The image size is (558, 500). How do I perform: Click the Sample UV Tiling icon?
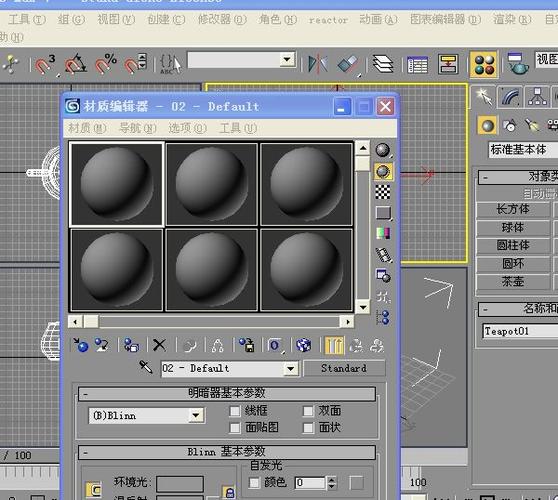pyautogui.click(x=384, y=213)
